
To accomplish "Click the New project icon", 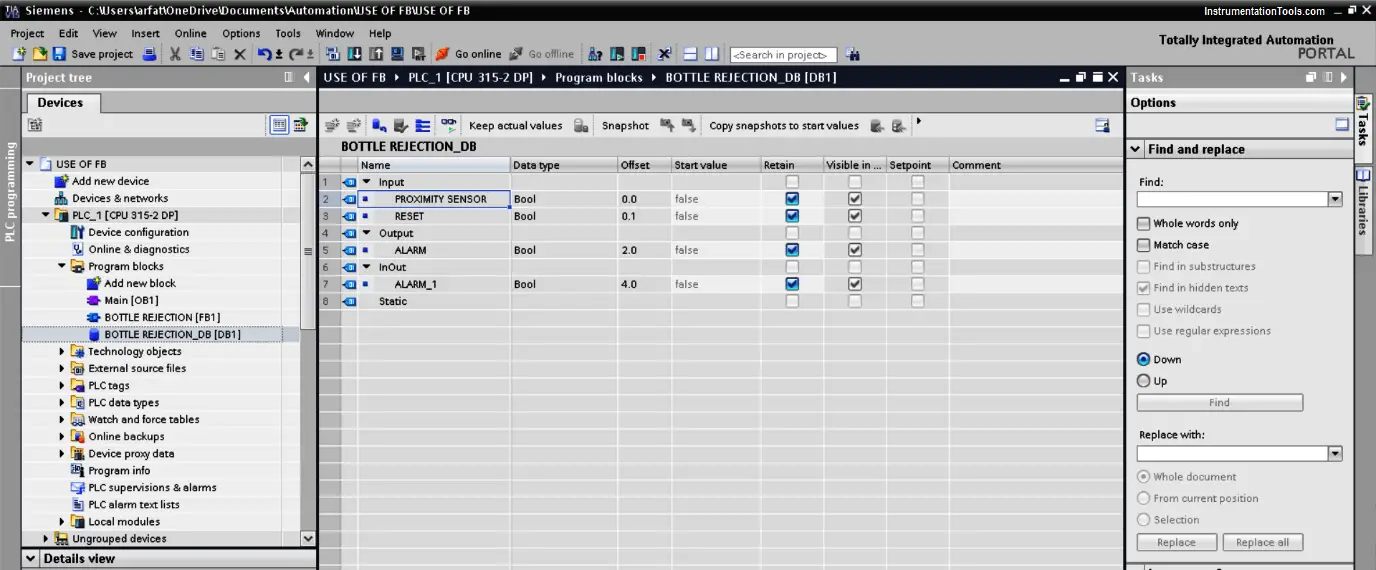I will pyautogui.click(x=21, y=54).
